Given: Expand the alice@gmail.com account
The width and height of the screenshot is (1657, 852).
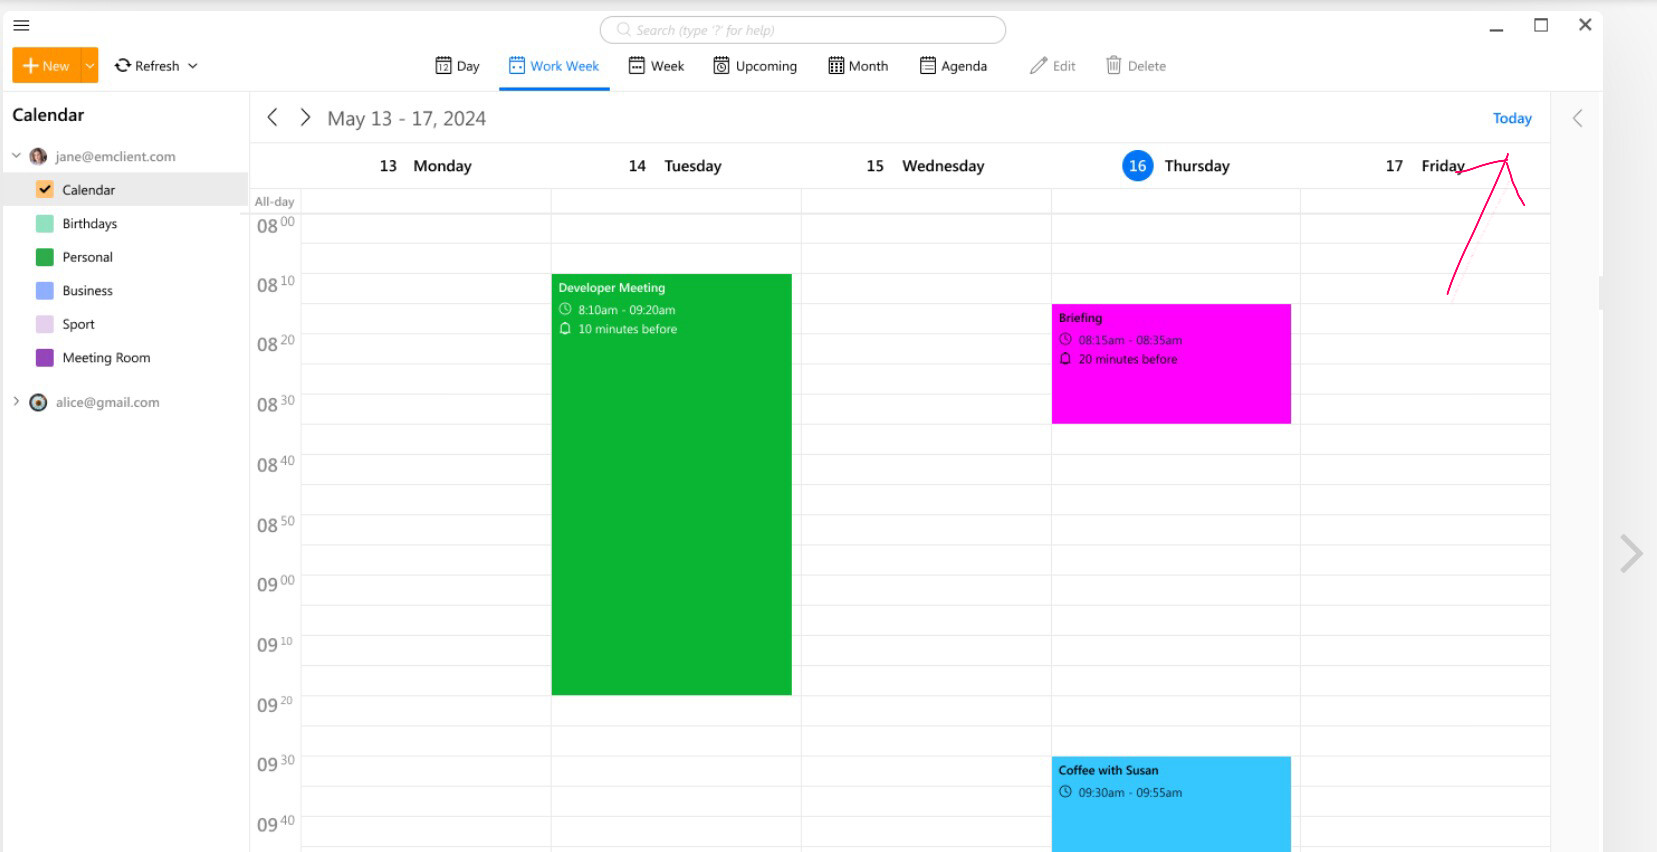Looking at the screenshot, I should 16,402.
